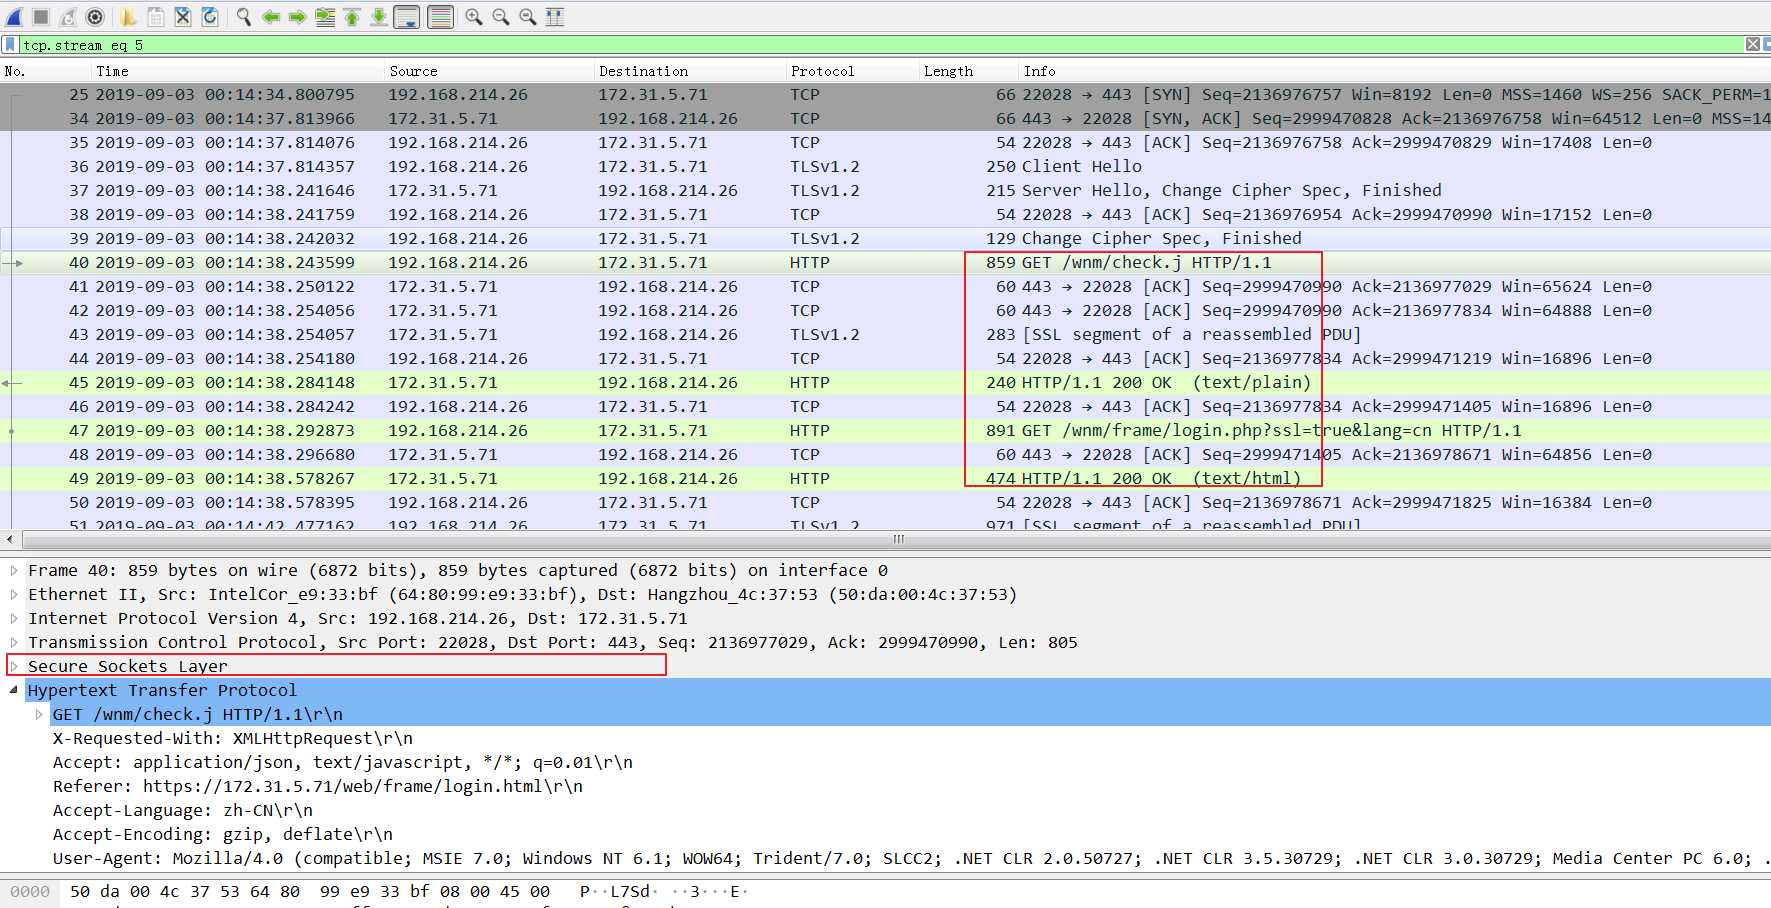1771x908 pixels.
Task: Toggle packet colorization rules
Action: point(440,17)
